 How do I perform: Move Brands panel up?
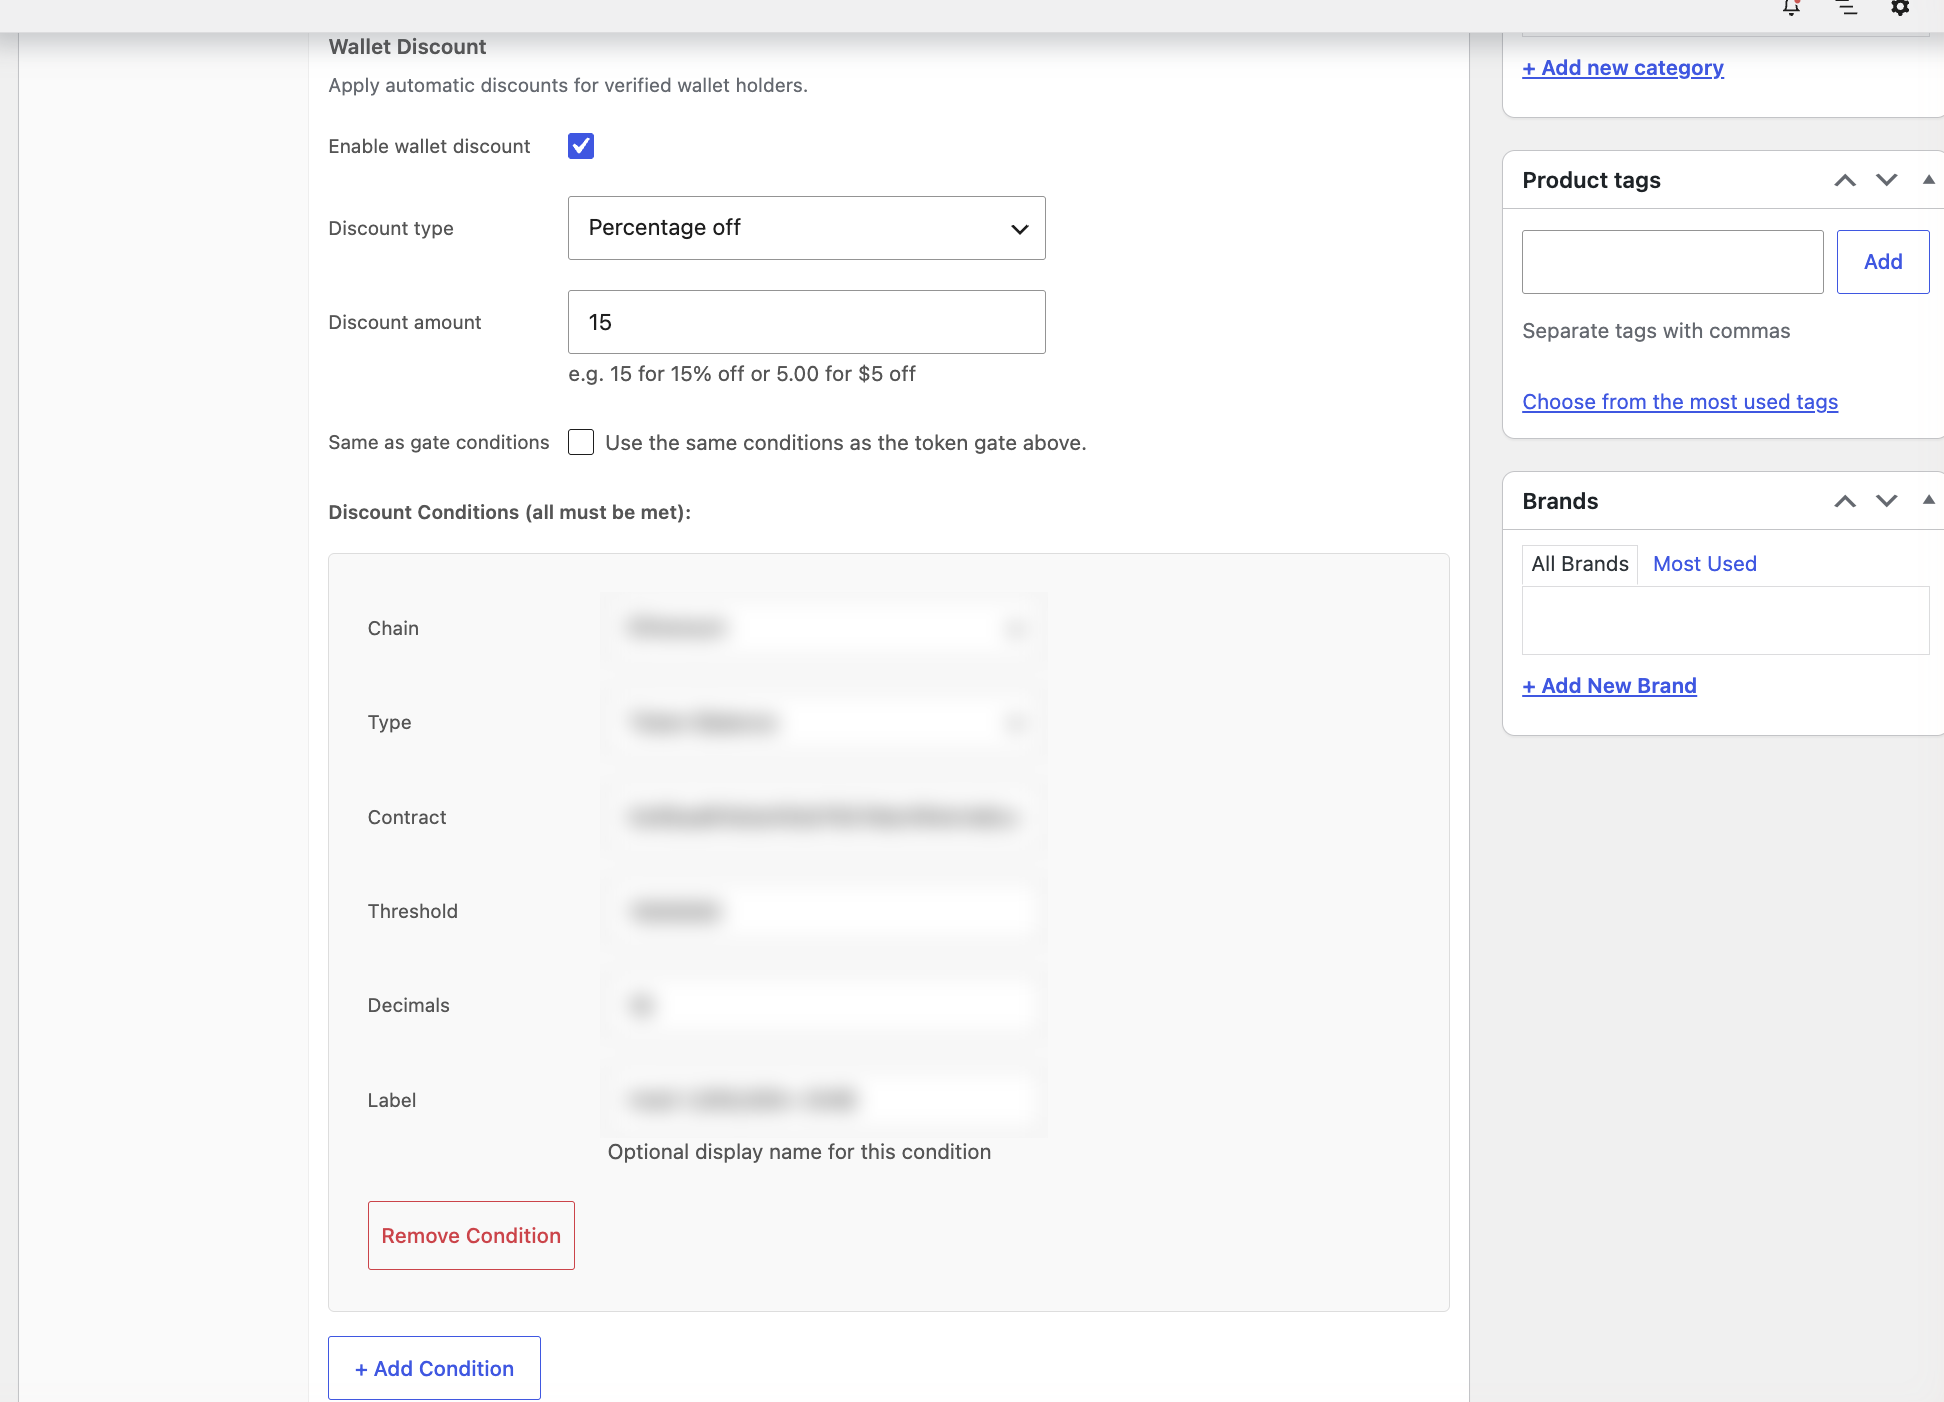pos(1845,501)
